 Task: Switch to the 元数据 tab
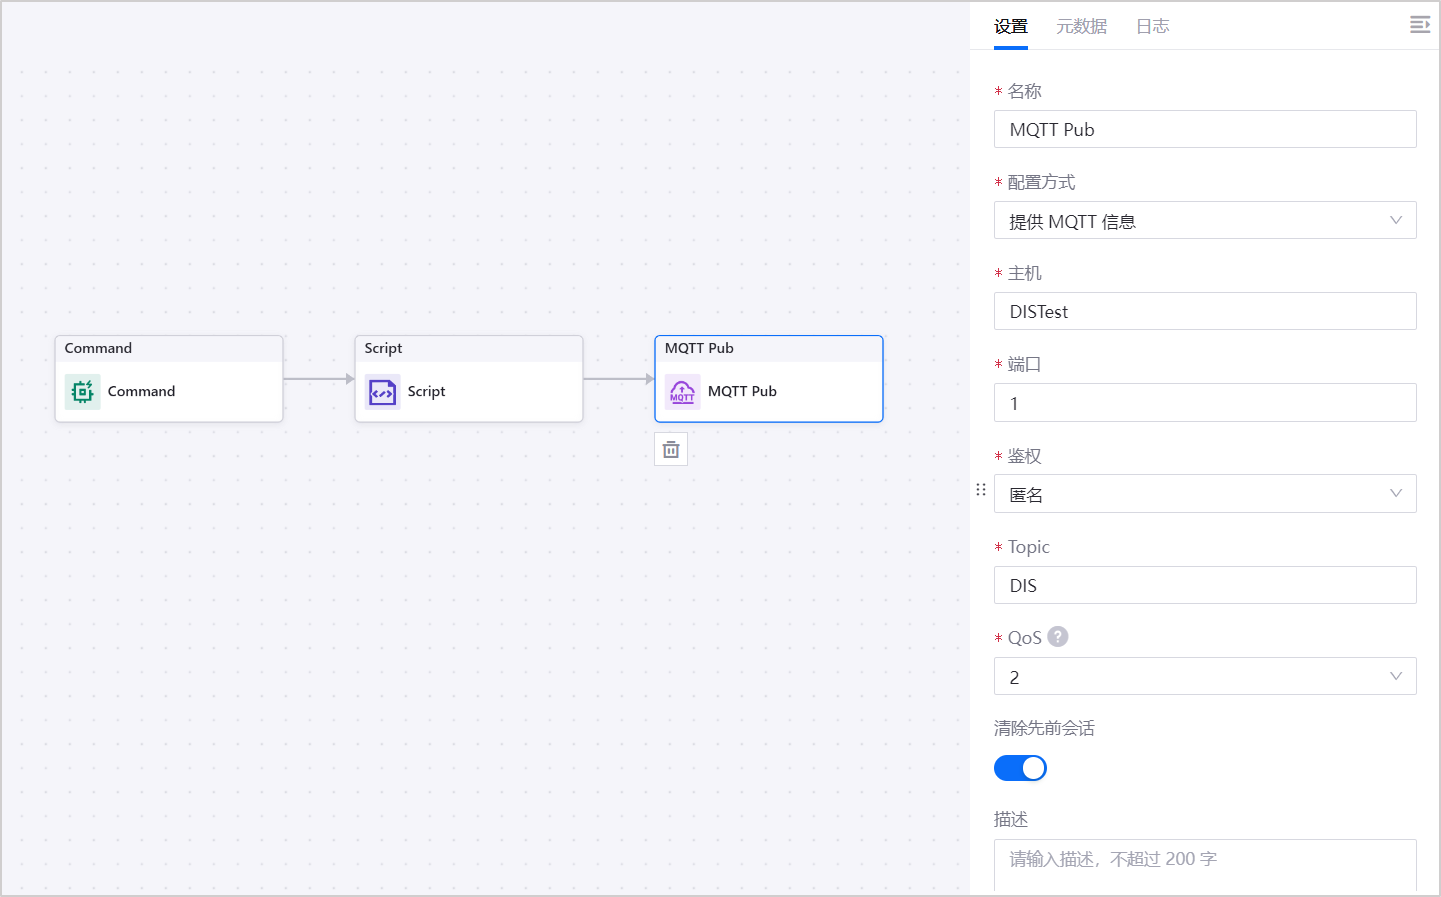[x=1081, y=27]
